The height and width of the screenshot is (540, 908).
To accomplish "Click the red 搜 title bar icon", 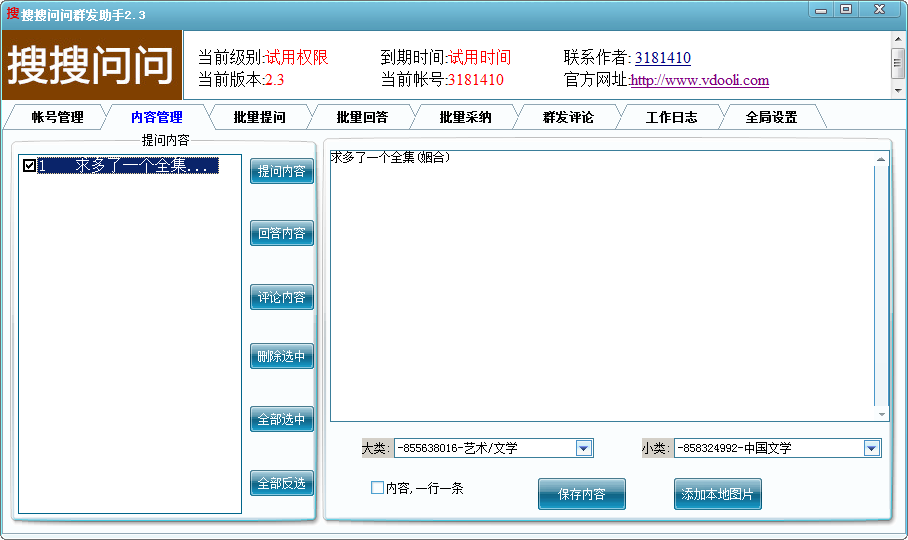I will tap(12, 14).
